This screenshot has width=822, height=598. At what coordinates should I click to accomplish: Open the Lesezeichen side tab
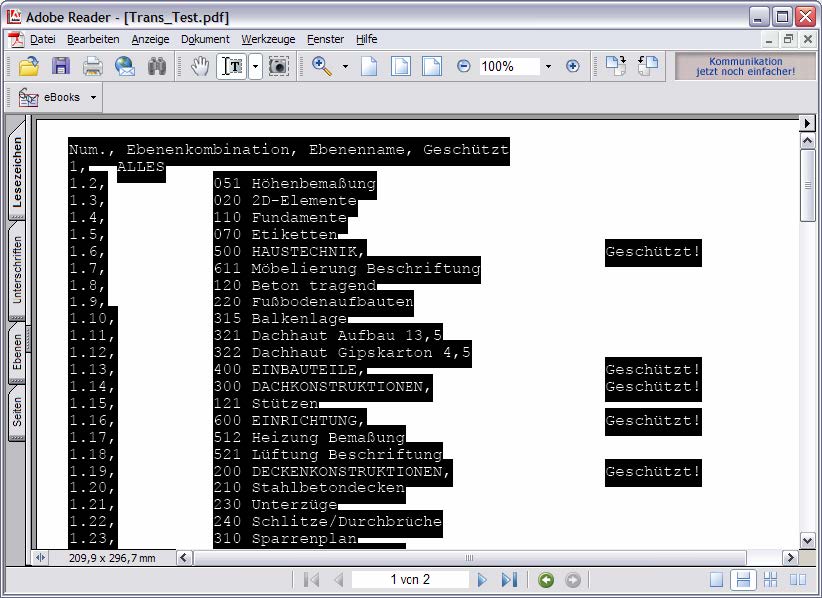[x=17, y=172]
